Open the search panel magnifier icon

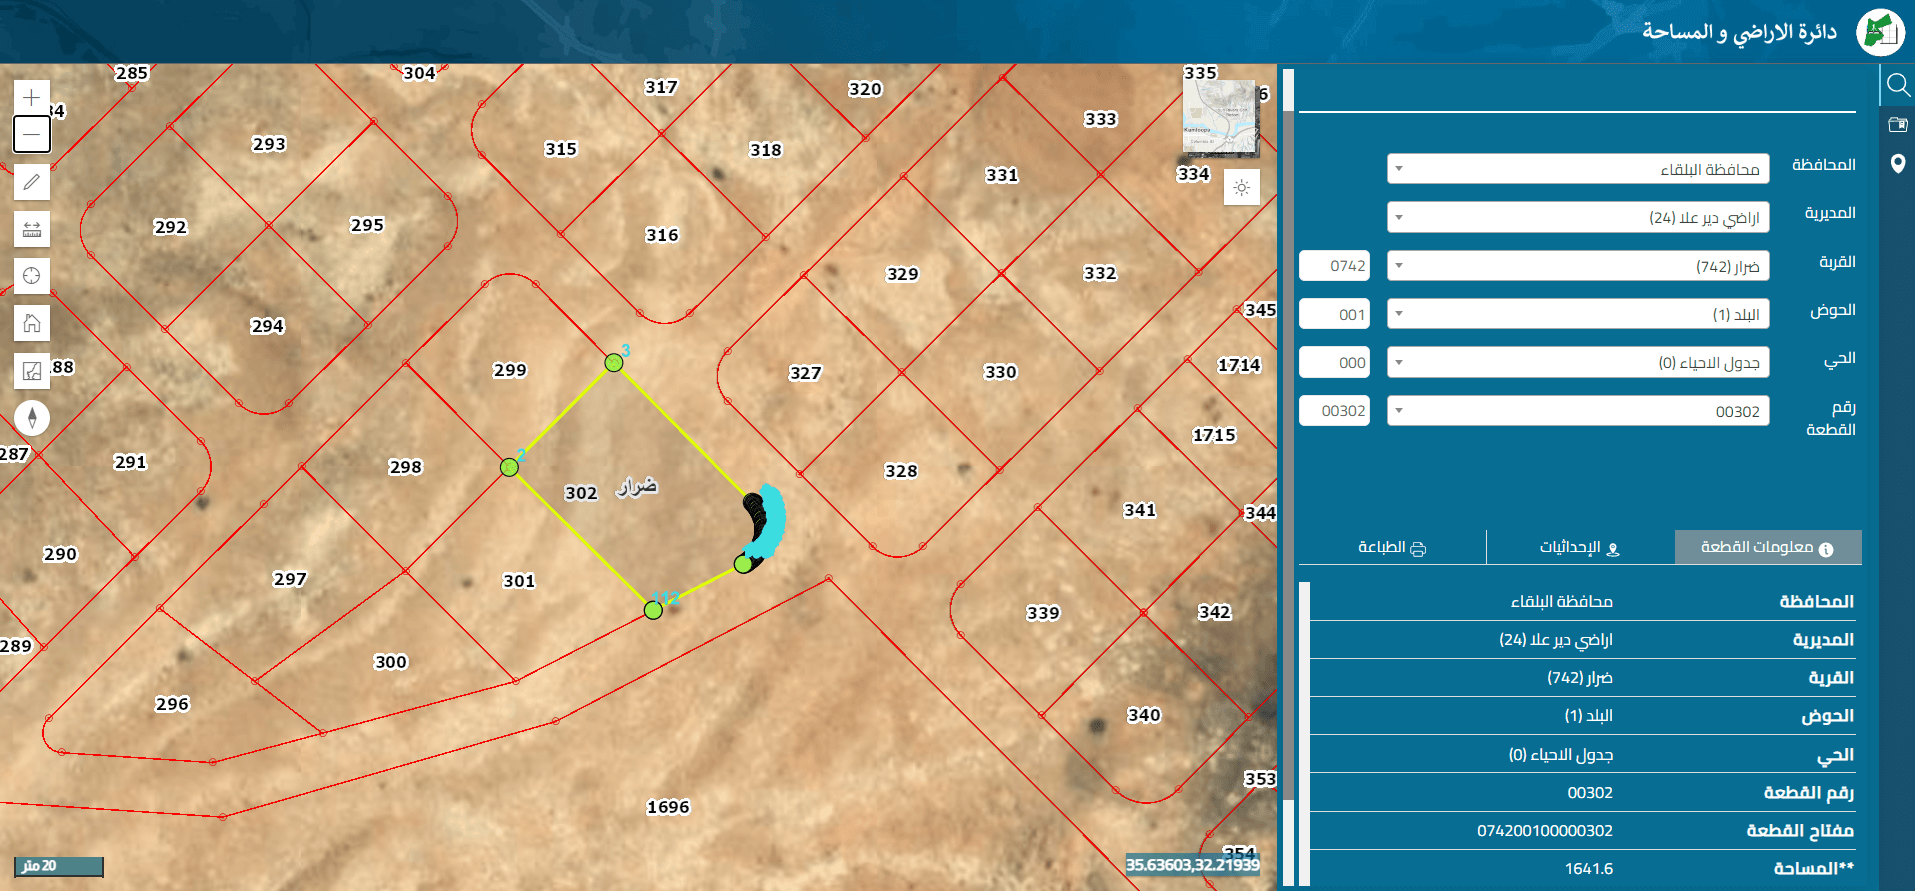click(1897, 84)
